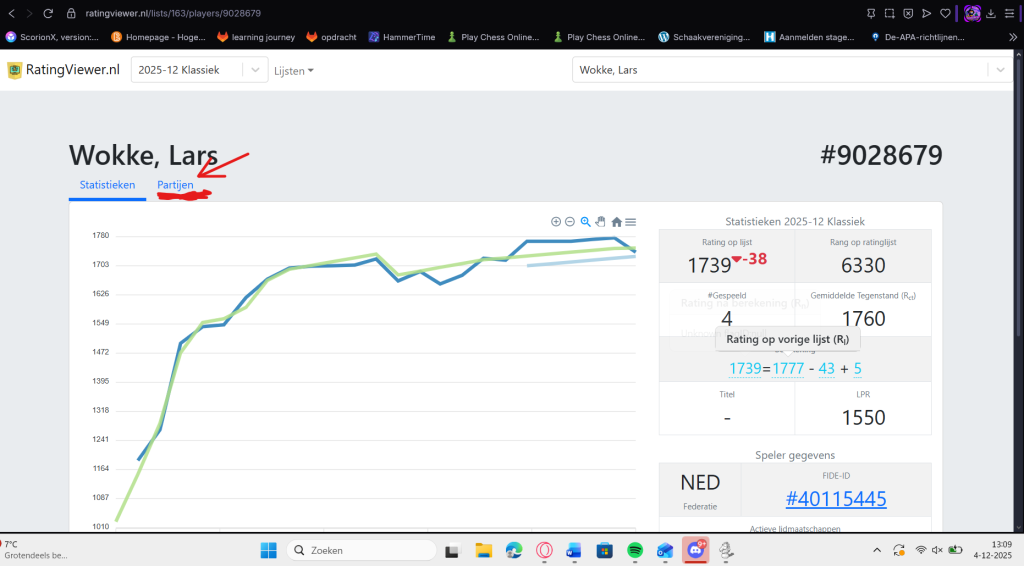Viewport: 1024px width, 566px height.
Task: Click the Windows taskbar Zoeken search box
Action: coord(361,550)
